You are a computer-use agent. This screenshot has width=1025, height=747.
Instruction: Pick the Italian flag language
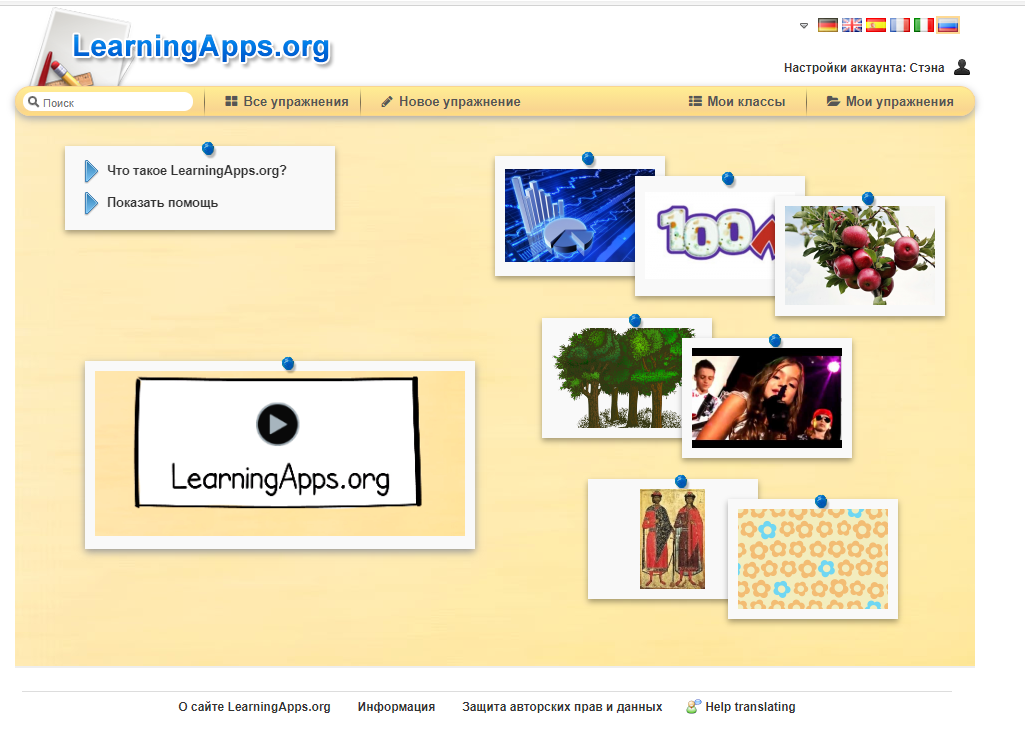[x=924, y=25]
